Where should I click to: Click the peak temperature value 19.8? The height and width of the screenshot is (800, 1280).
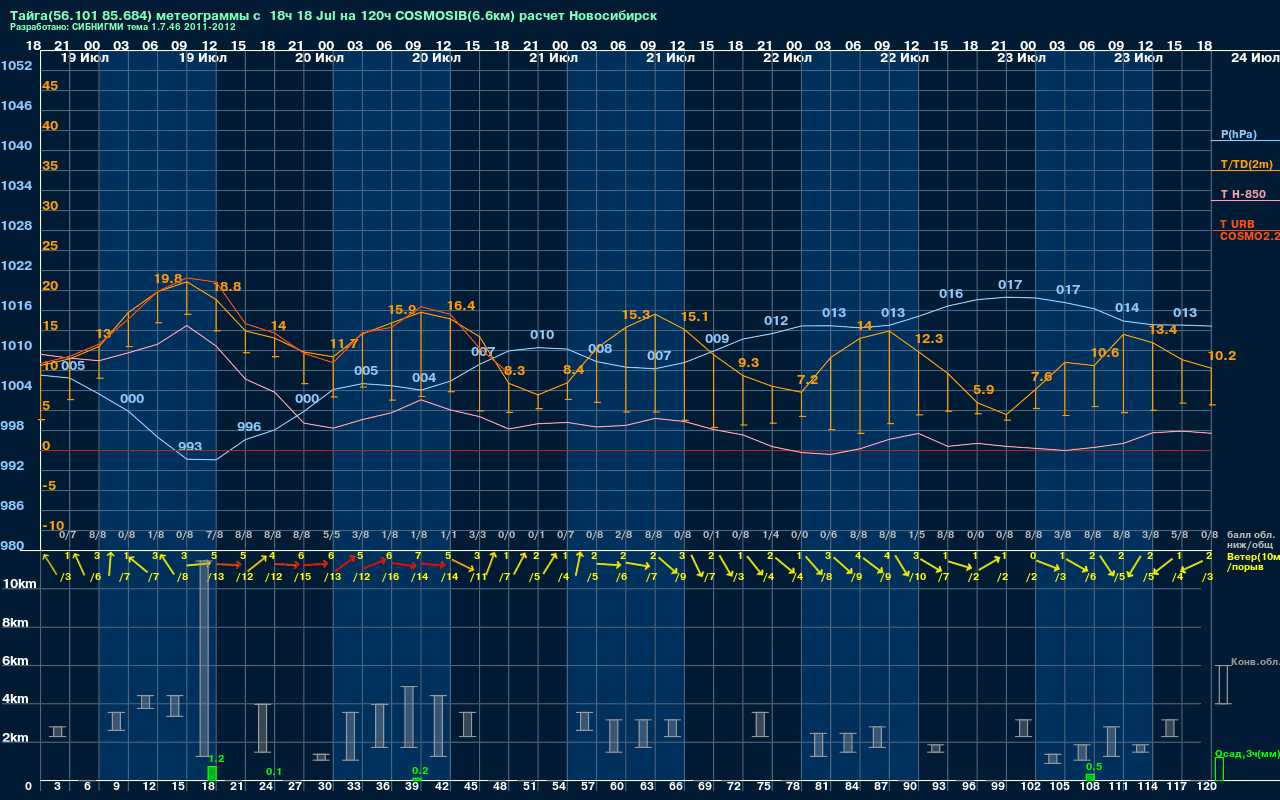click(168, 279)
